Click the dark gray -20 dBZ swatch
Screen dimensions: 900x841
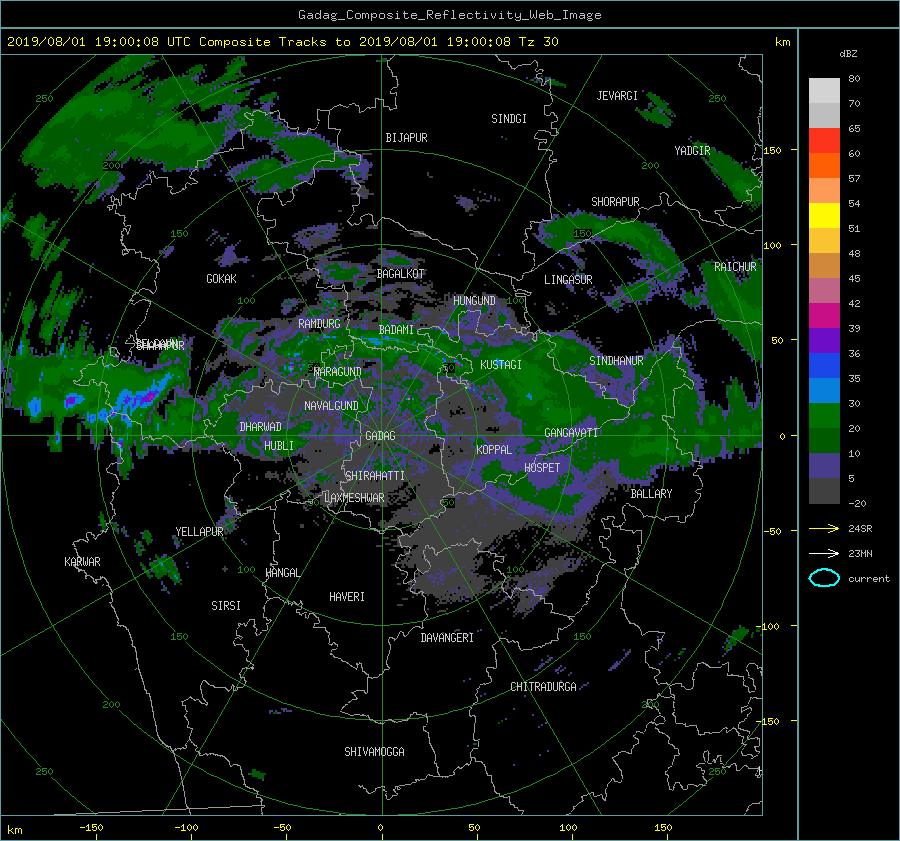click(824, 491)
